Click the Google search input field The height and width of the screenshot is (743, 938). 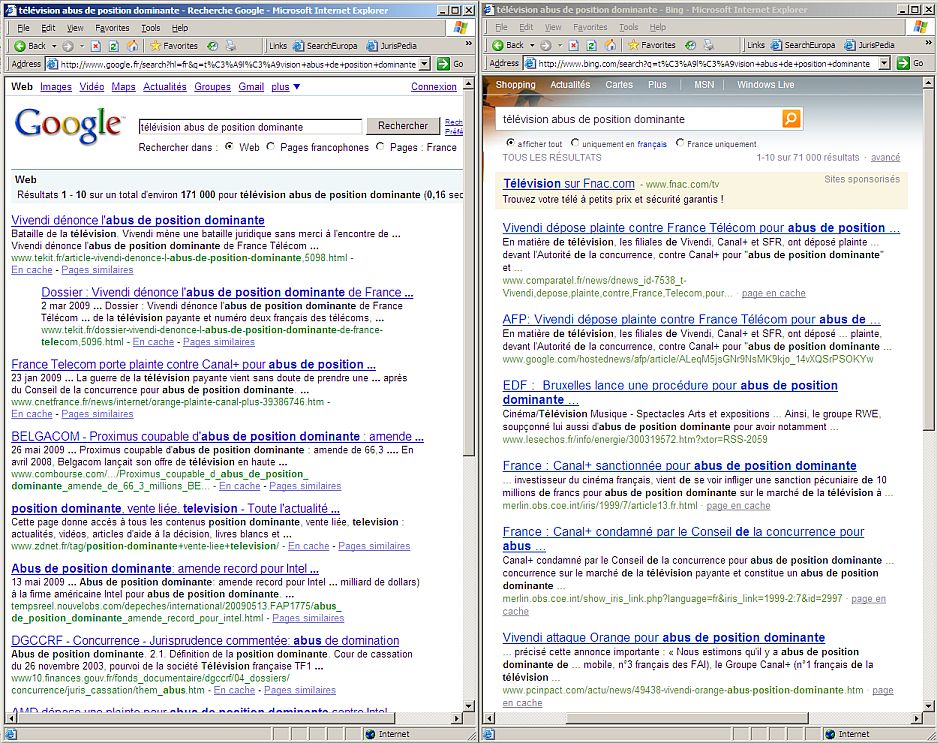250,127
